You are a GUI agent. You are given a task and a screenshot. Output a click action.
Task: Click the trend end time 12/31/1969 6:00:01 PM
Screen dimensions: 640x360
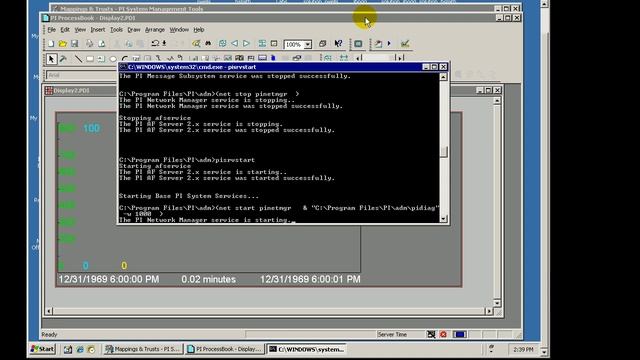[x=310, y=280]
